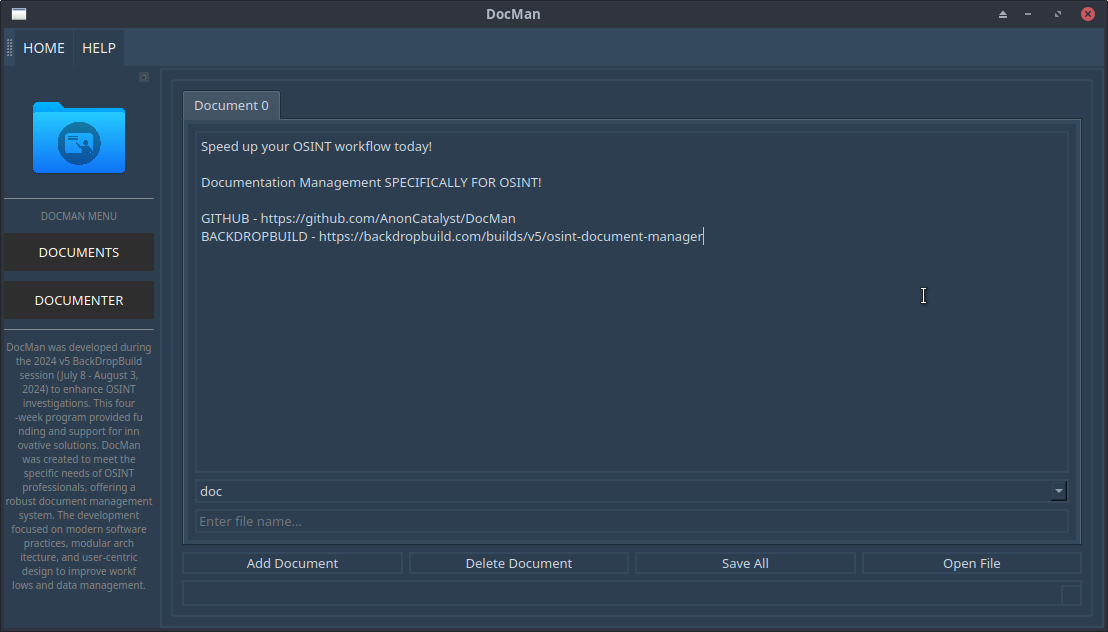Click the small square grip at status bar corner
This screenshot has width=1108, height=632.
click(x=1071, y=595)
